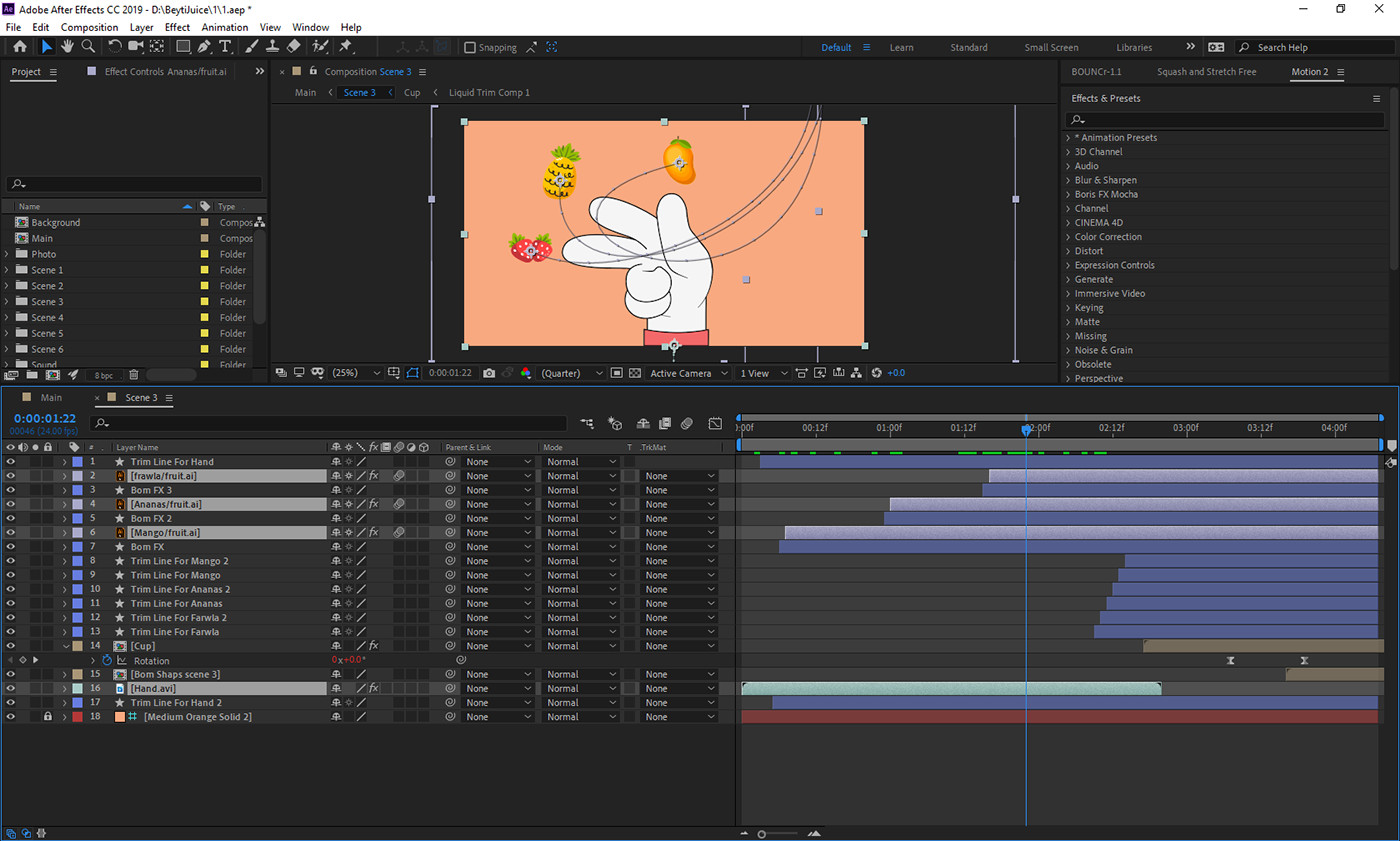The height and width of the screenshot is (841, 1400).
Task: Select the Zoom tool magnifier
Action: 88,47
